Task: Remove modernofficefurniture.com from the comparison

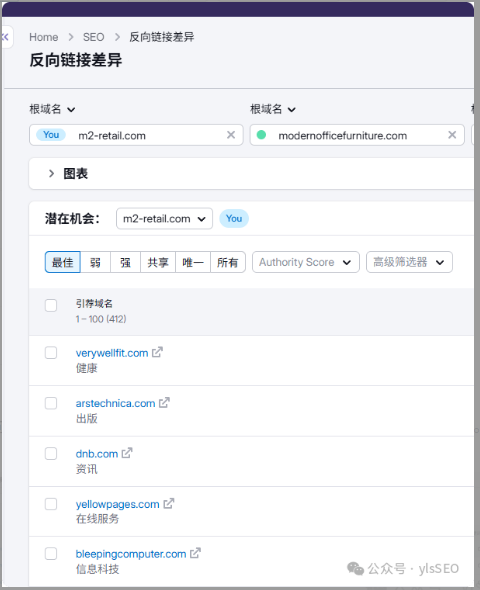Action: pos(452,135)
